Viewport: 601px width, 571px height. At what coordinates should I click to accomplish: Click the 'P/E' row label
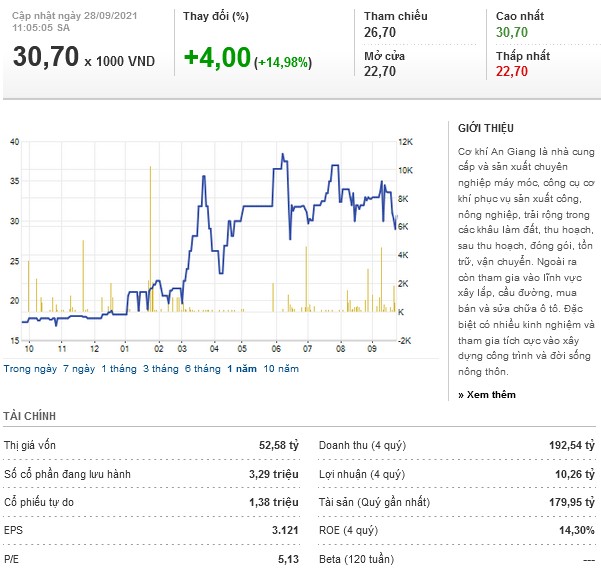point(11,559)
